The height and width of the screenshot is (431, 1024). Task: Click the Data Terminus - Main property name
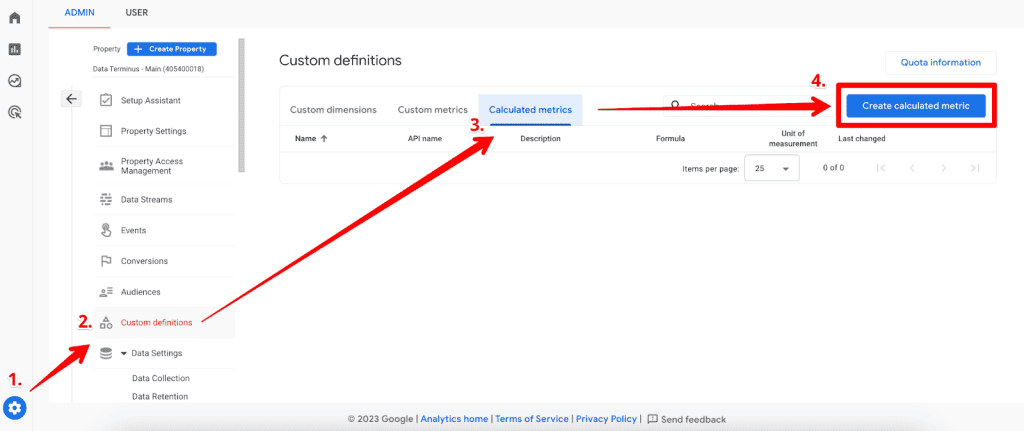click(150, 69)
